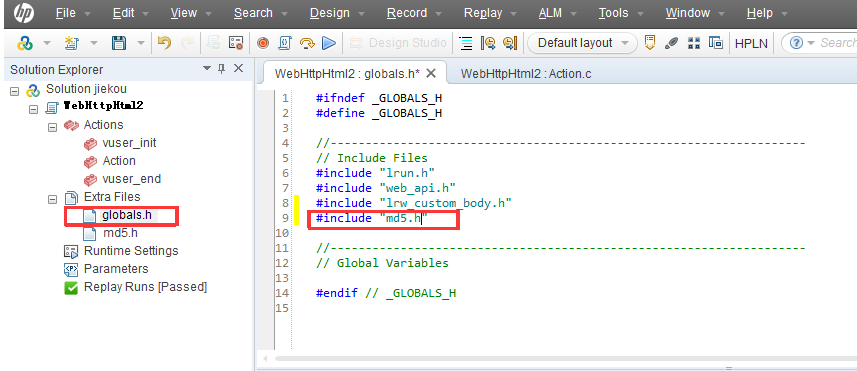Open the ALM menu

coord(550,13)
